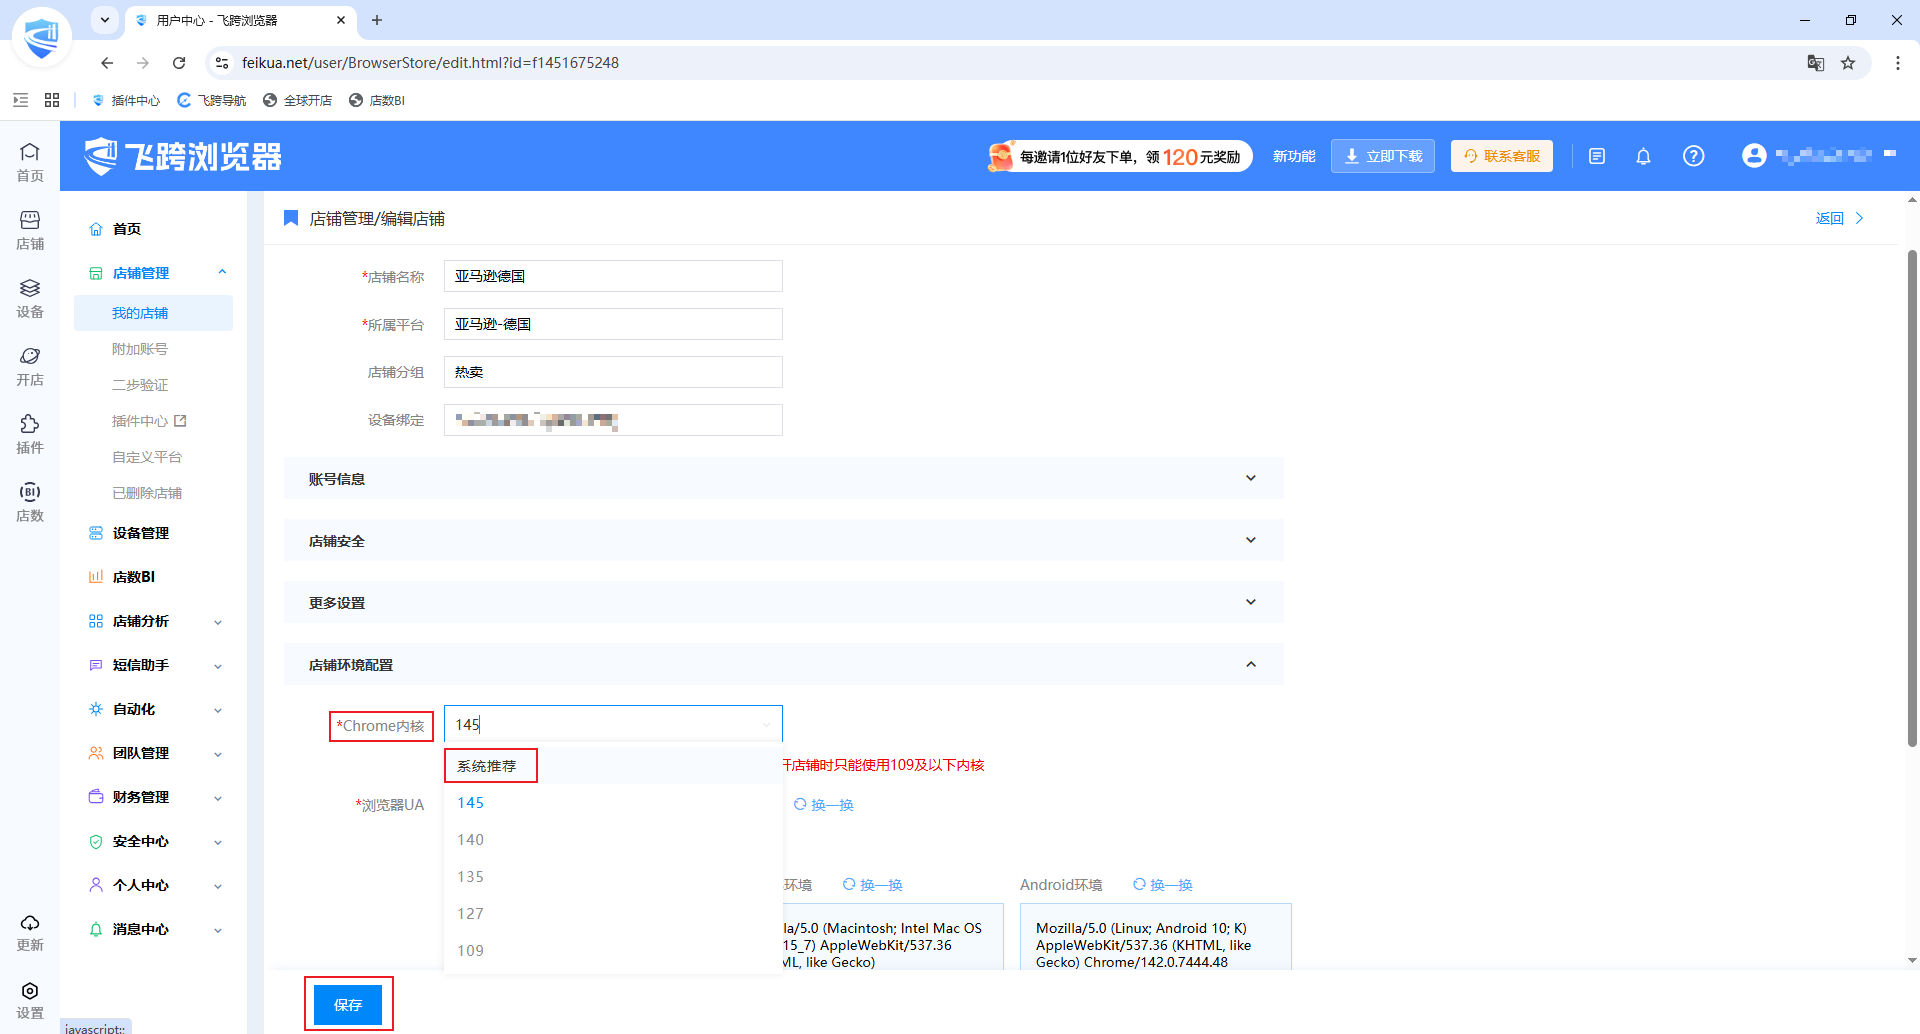Open the 新功能 header link

(x=1294, y=156)
